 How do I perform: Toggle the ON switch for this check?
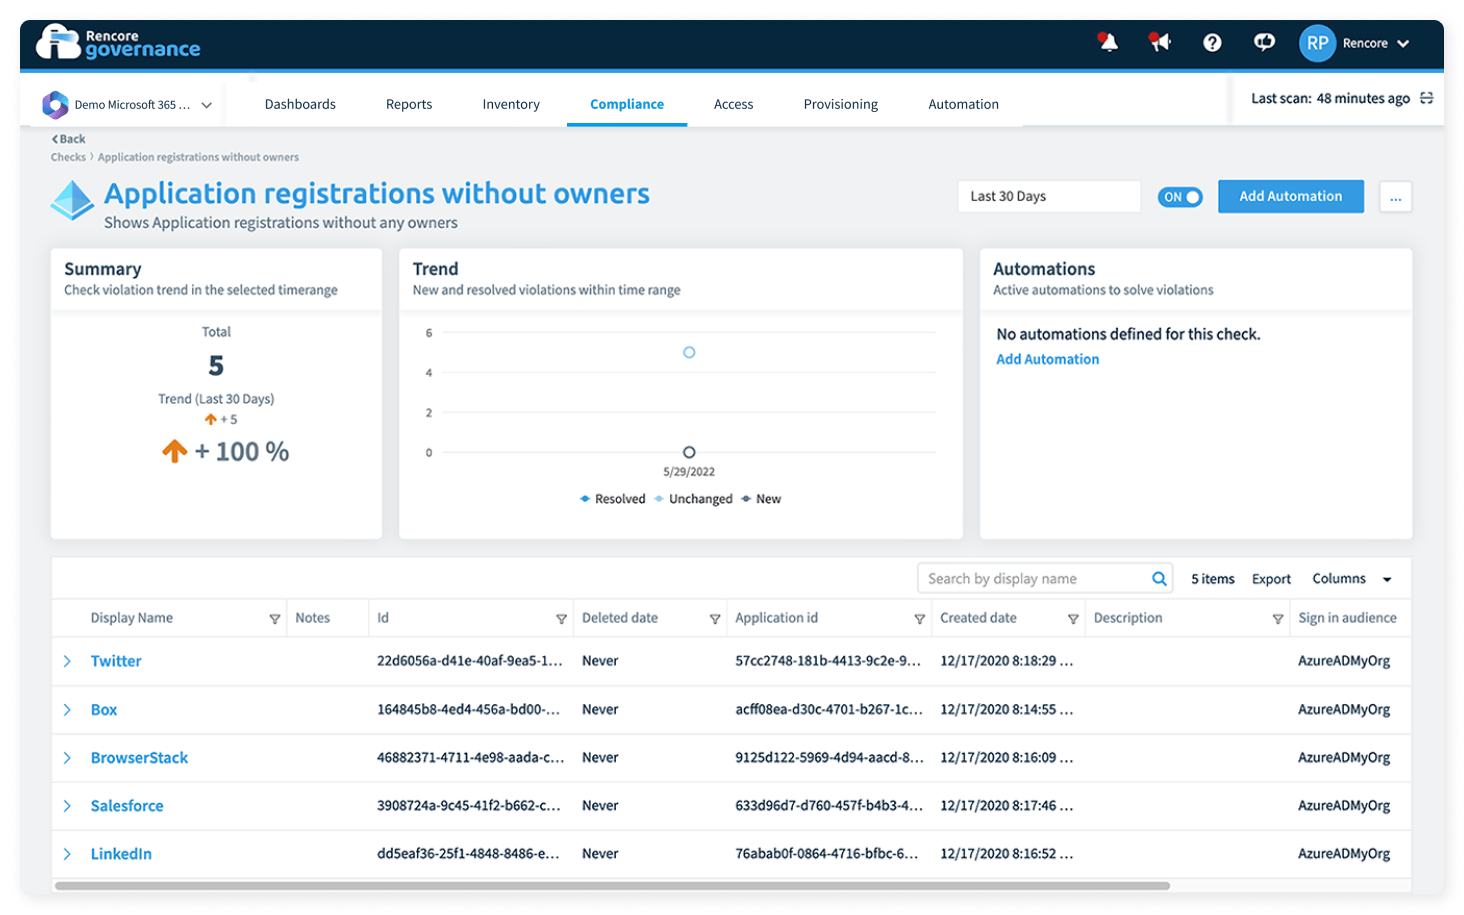pos(1180,197)
